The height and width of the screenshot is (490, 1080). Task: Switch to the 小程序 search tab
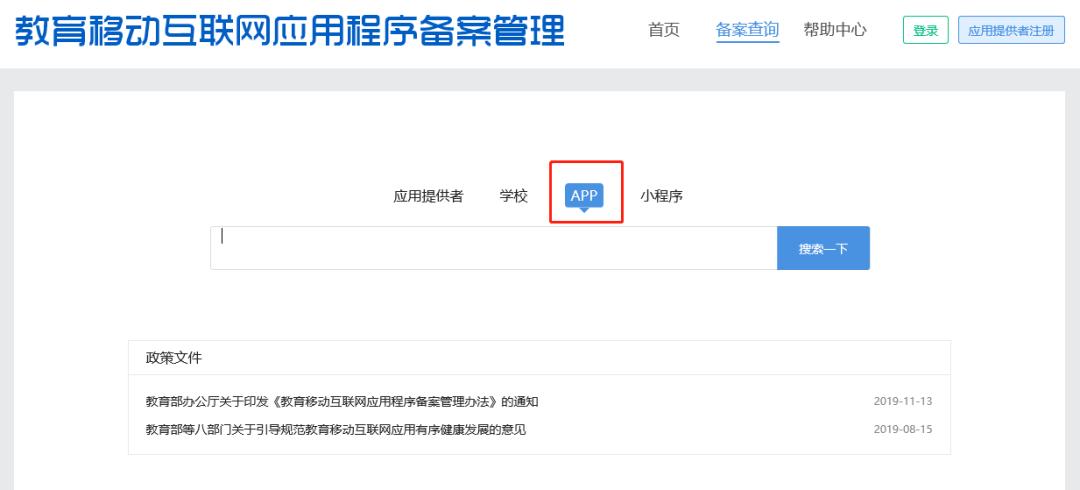pyautogui.click(x=661, y=196)
